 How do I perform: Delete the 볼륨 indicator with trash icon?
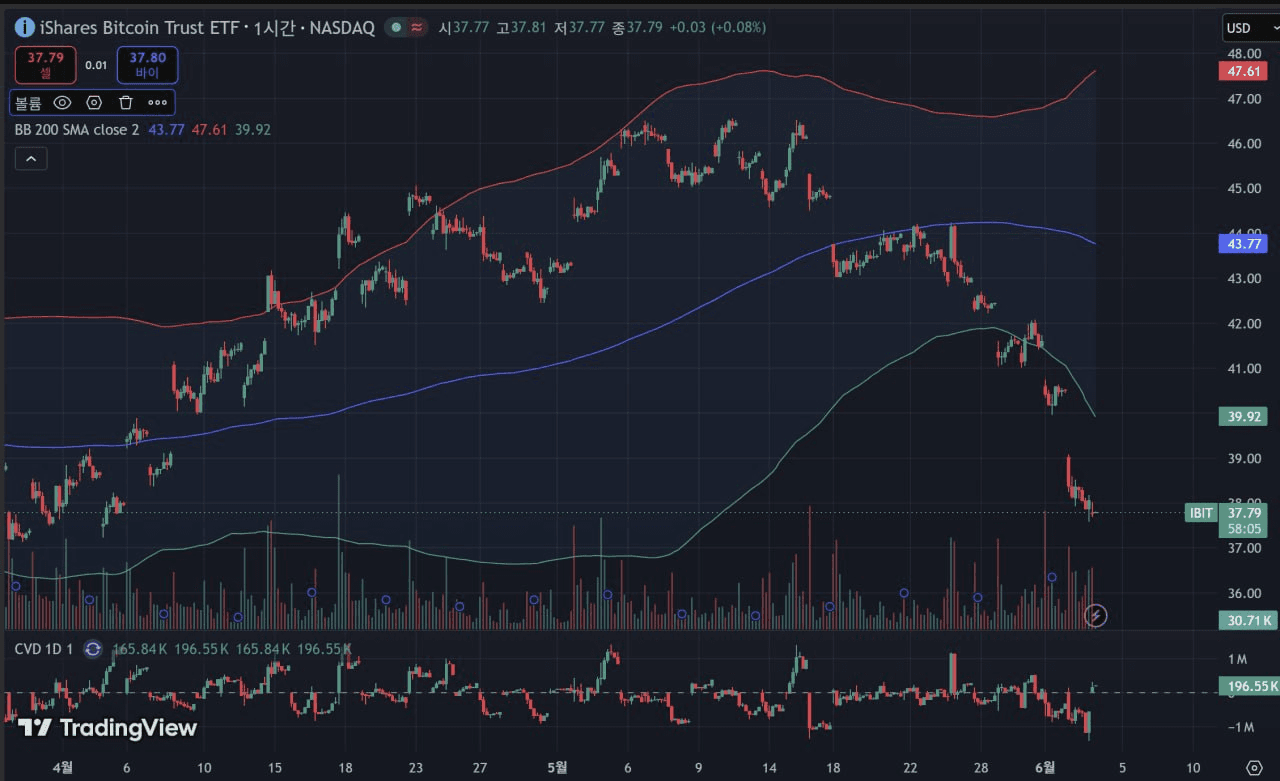(126, 102)
